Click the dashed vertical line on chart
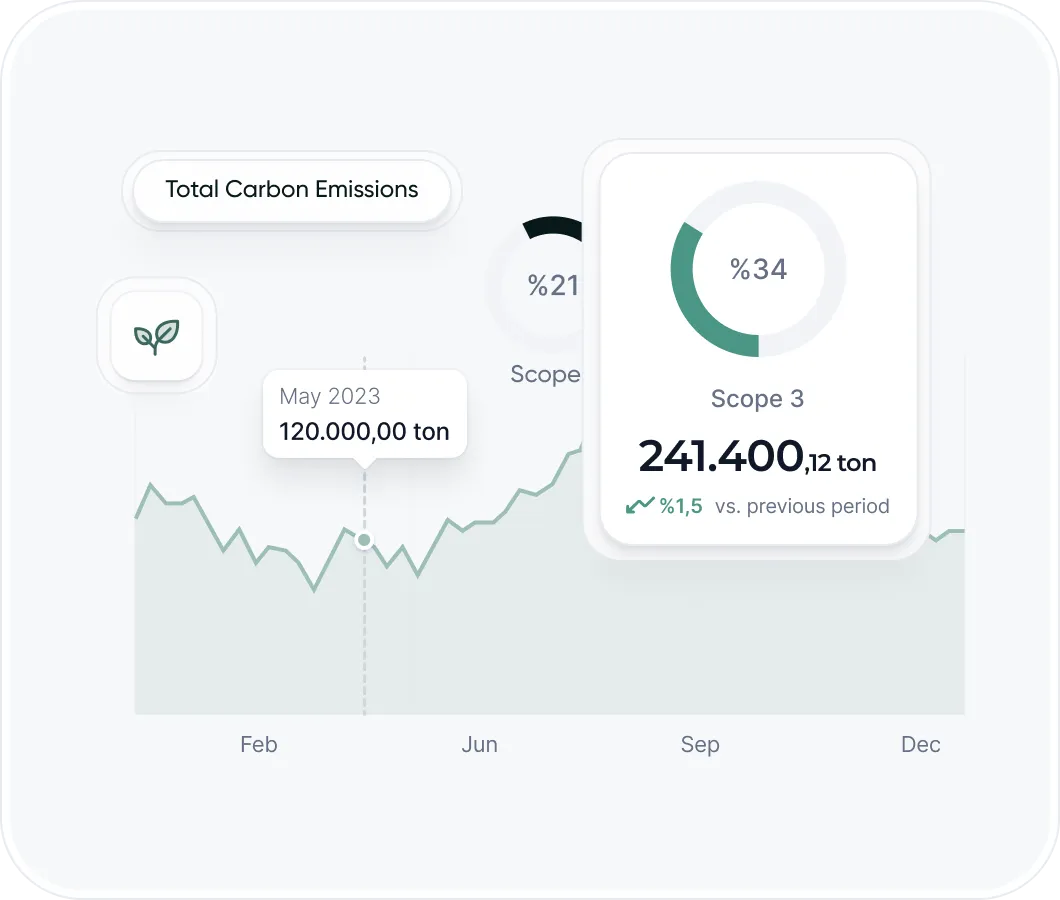The height and width of the screenshot is (900, 1060). [x=364, y=640]
